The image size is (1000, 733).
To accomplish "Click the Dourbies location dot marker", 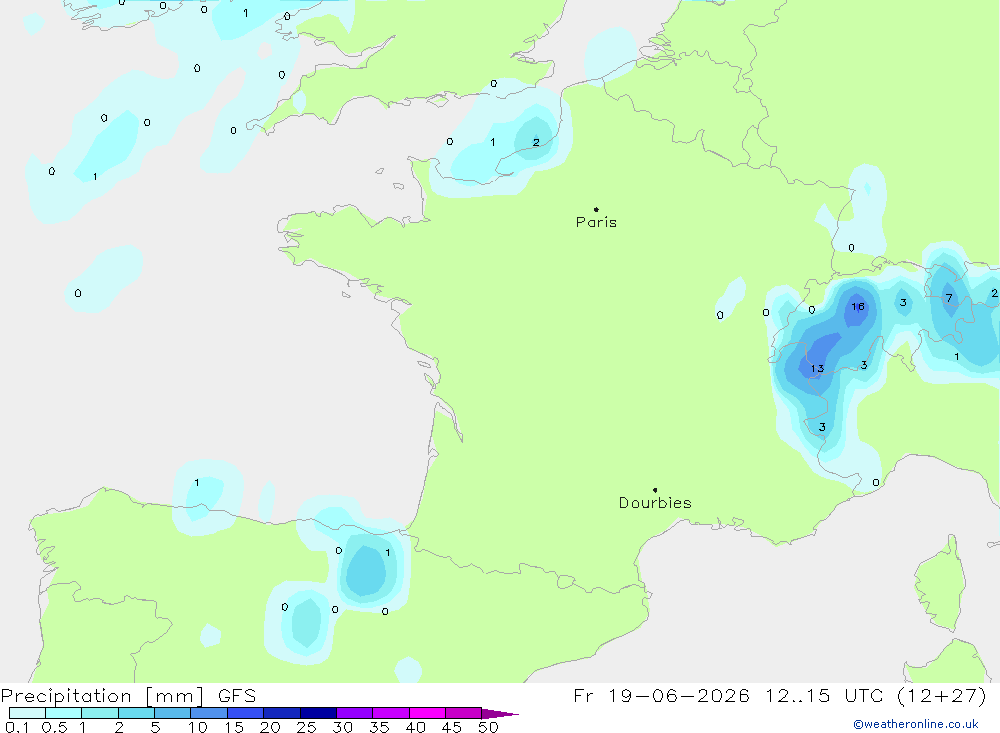I will coord(655,490).
